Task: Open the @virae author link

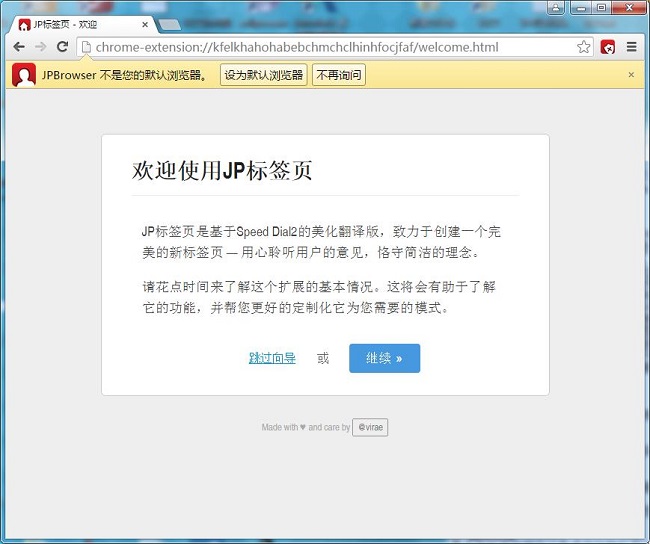Action: click(370, 427)
